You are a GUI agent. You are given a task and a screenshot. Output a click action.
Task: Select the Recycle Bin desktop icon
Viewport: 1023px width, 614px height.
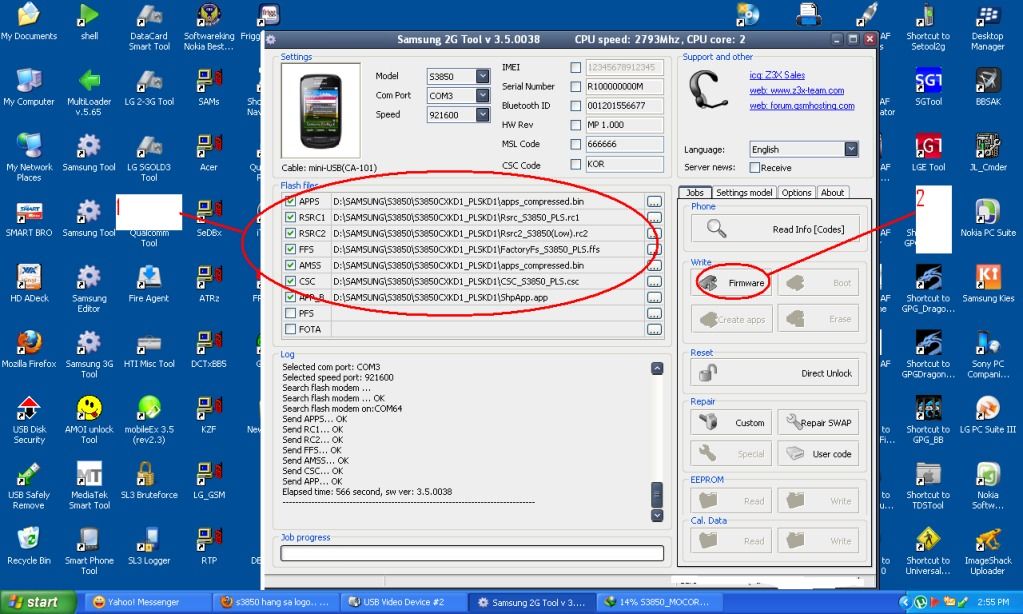point(29,546)
